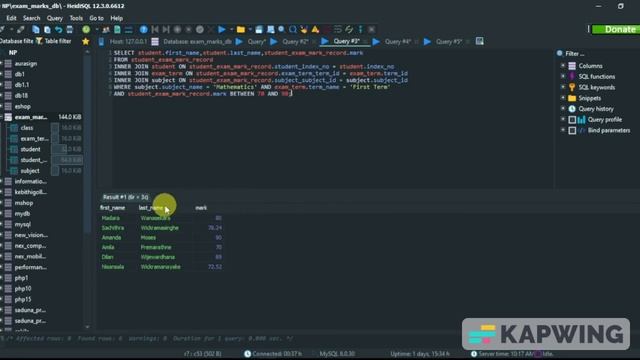Expand the Columns helper node
Screen dimensions: 640x360
tap(563, 65)
